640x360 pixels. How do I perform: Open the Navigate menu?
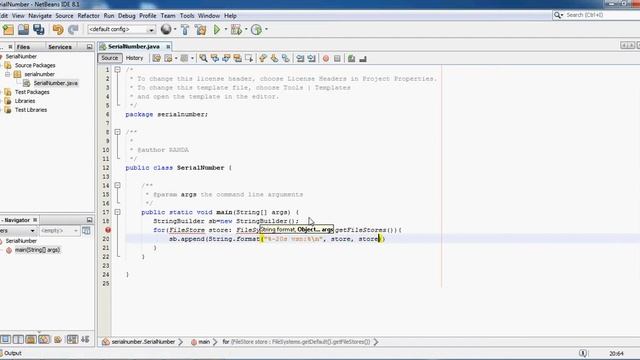tap(40, 16)
